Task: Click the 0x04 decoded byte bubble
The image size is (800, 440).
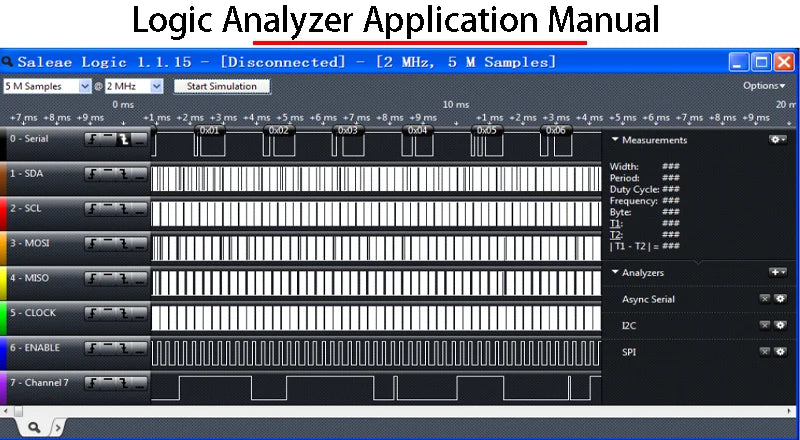Action: tap(417, 130)
